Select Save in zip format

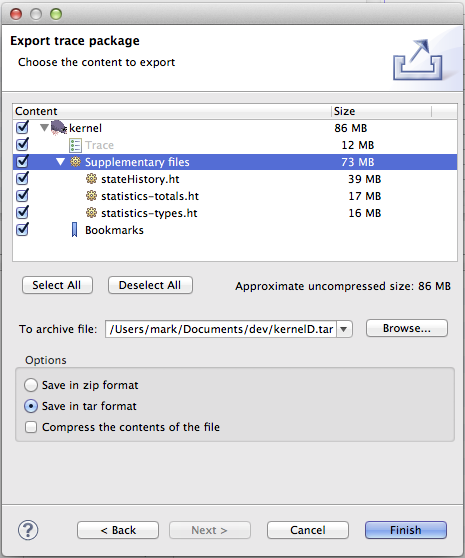[x=31, y=385]
